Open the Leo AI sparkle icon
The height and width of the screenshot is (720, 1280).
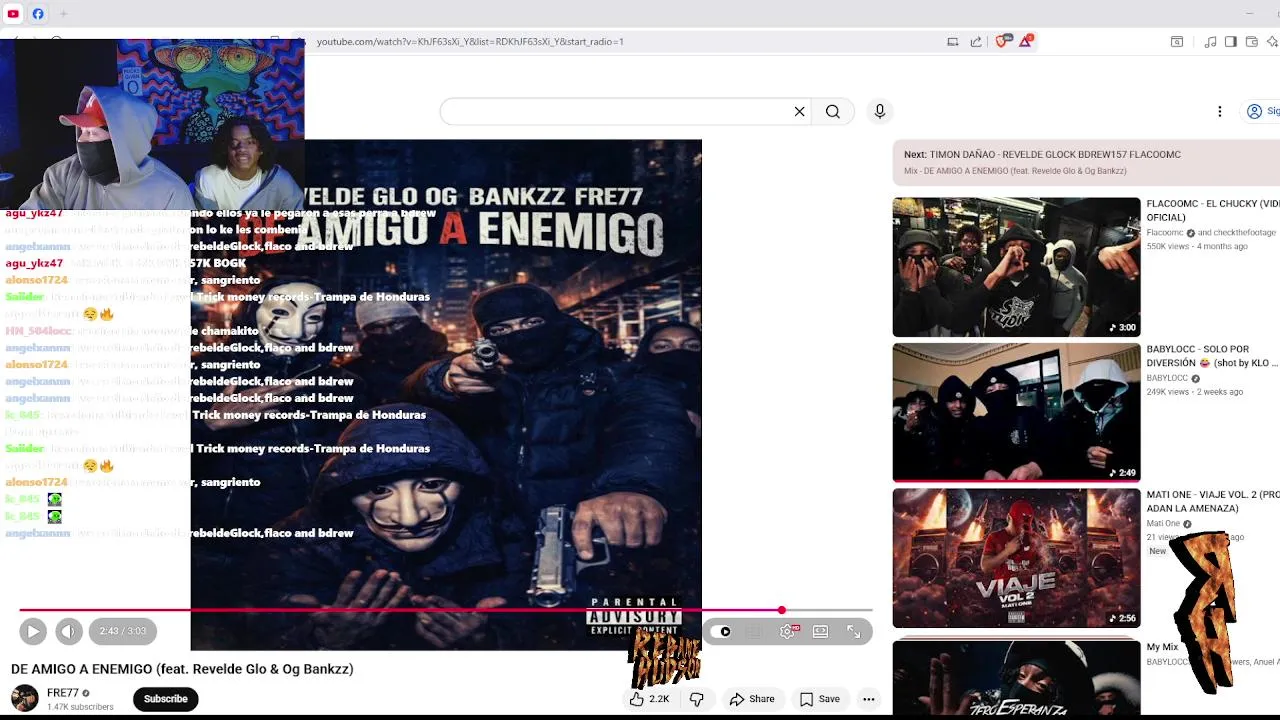pos(1272,41)
